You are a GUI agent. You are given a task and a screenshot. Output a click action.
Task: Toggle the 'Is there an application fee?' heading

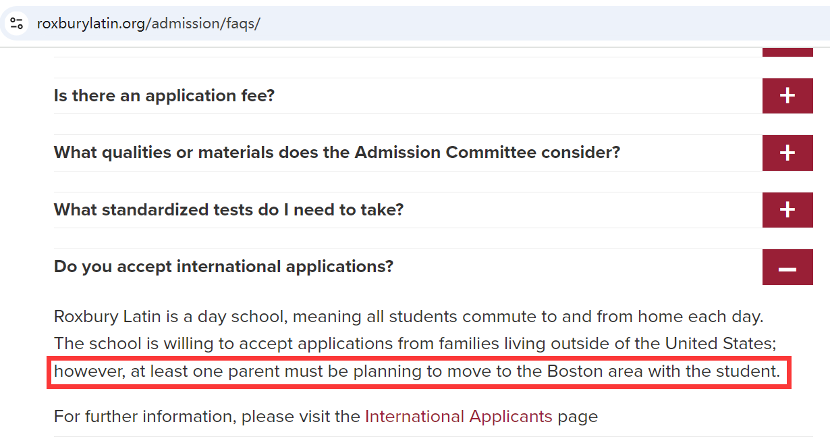pyautogui.click(x=164, y=96)
